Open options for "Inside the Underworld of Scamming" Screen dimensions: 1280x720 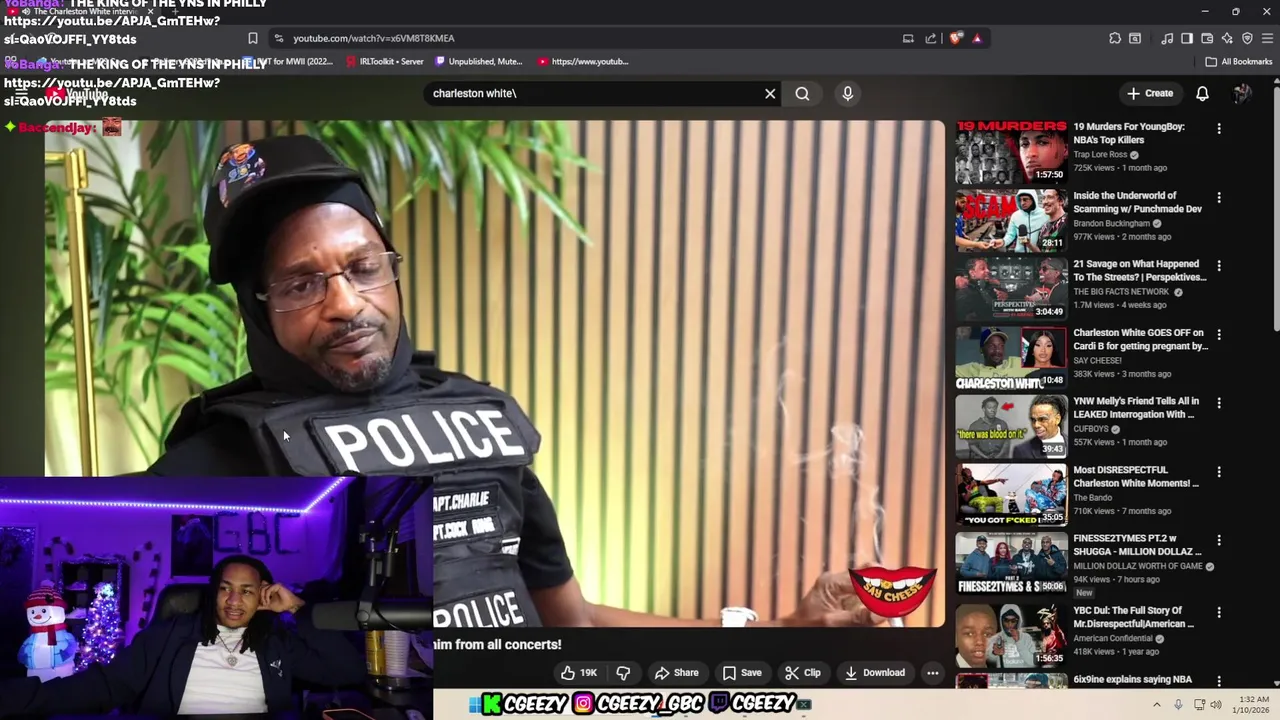pyautogui.click(x=1218, y=198)
